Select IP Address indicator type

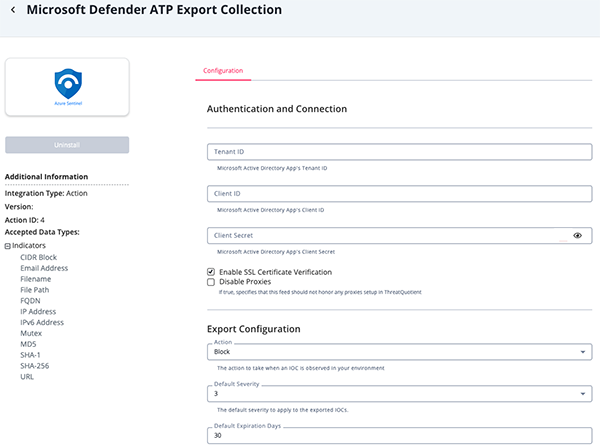pyautogui.click(x=38, y=311)
